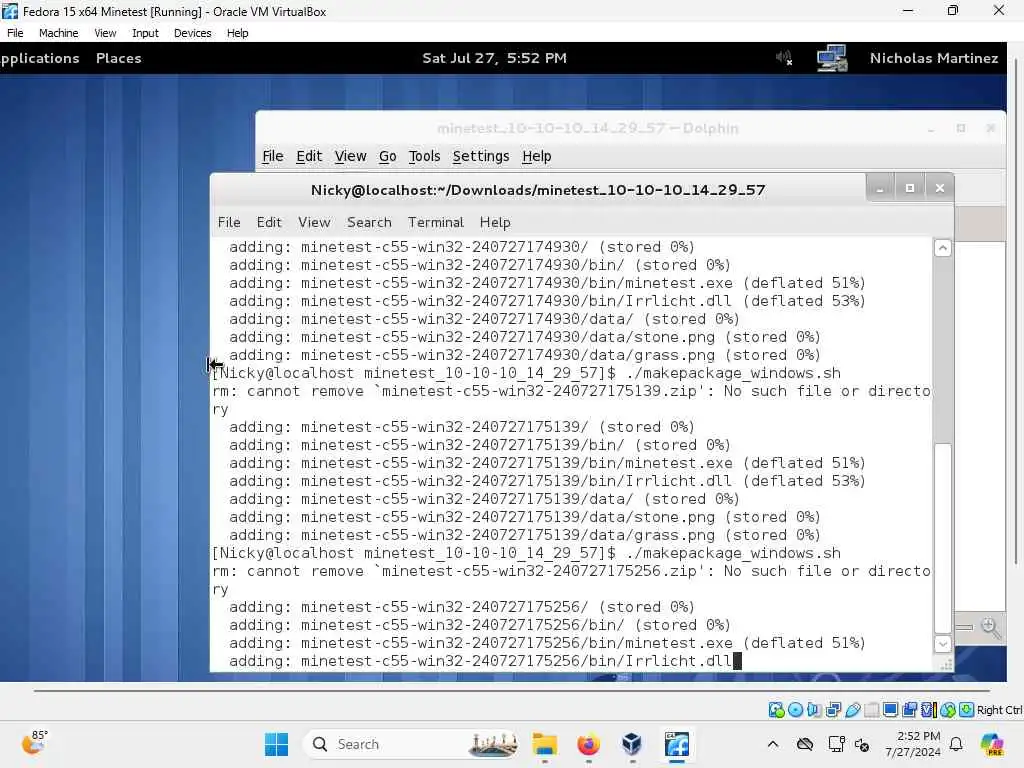The width and height of the screenshot is (1024, 768).
Task: Click the zoom slider in Dolphin status bar
Action: [965, 627]
